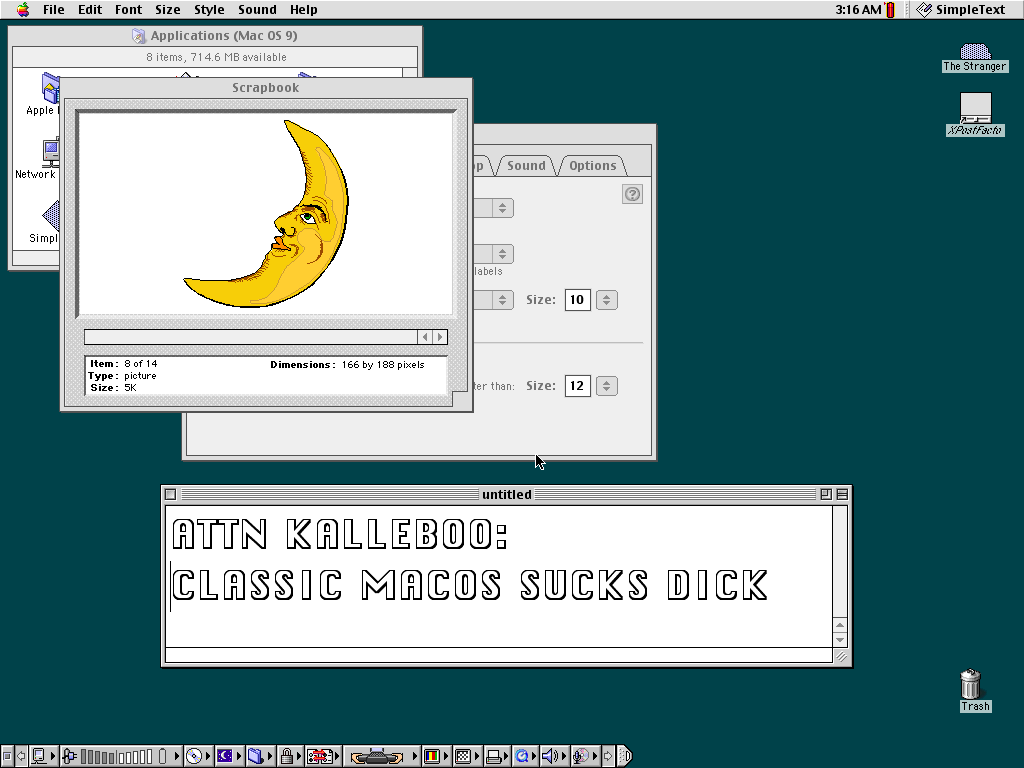This screenshot has height=768, width=1024.
Task: Open the Monitor resolution checkerboard module
Action: pyautogui.click(x=466, y=756)
